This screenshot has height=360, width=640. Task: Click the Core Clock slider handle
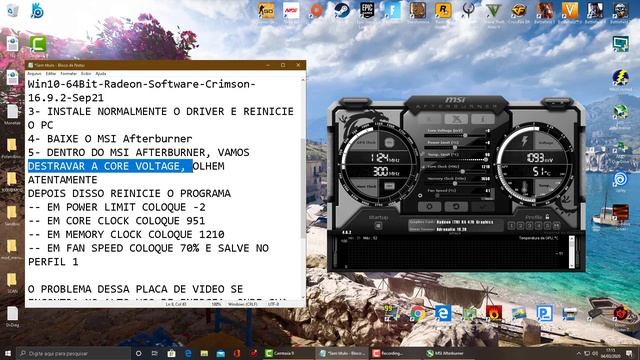(x=462, y=171)
